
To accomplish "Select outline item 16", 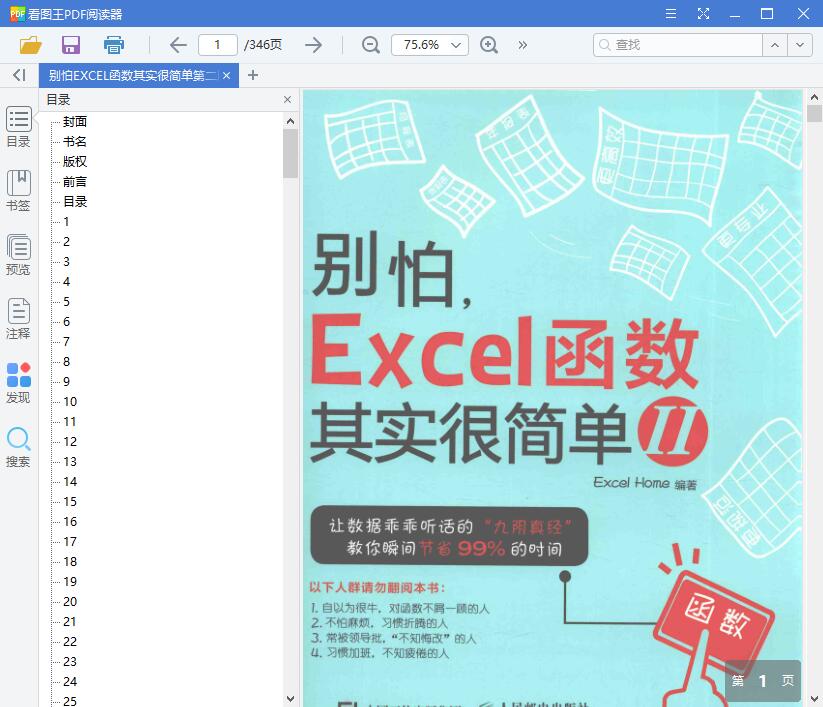I will pos(70,522).
